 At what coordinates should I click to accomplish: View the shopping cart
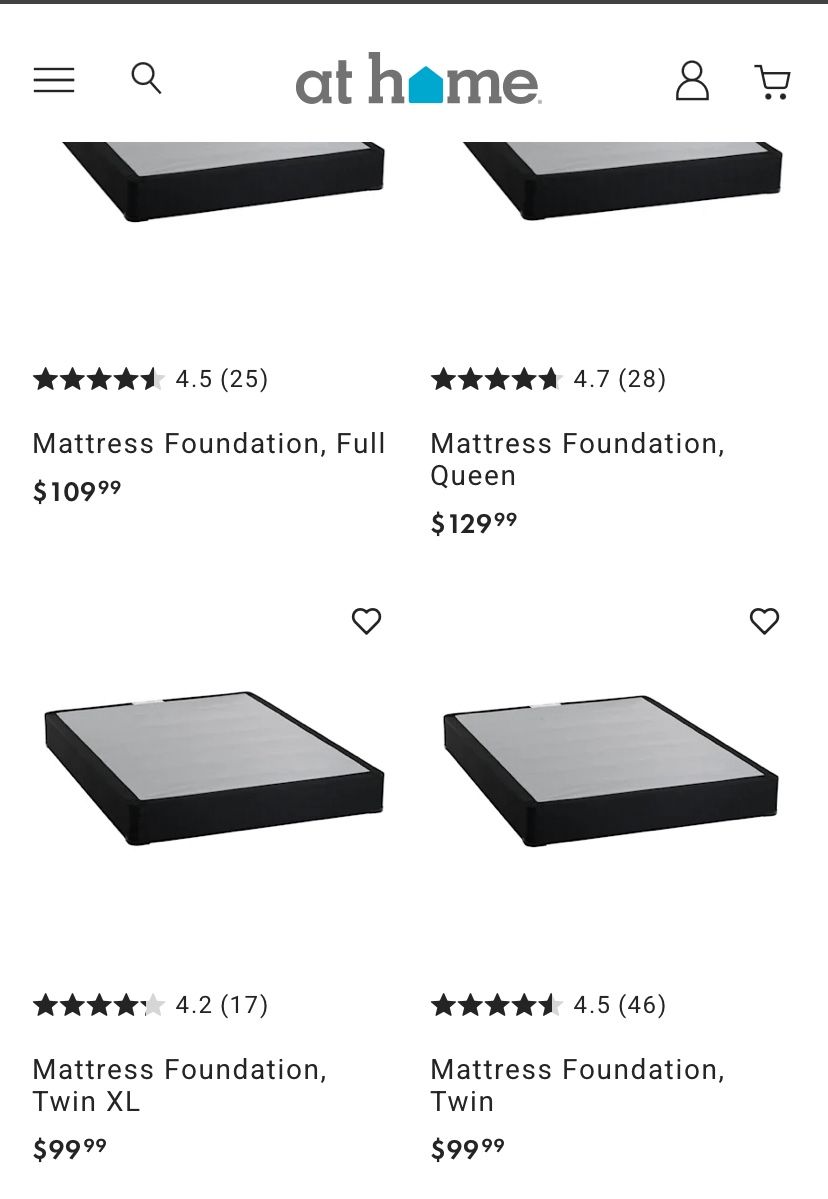(x=772, y=82)
